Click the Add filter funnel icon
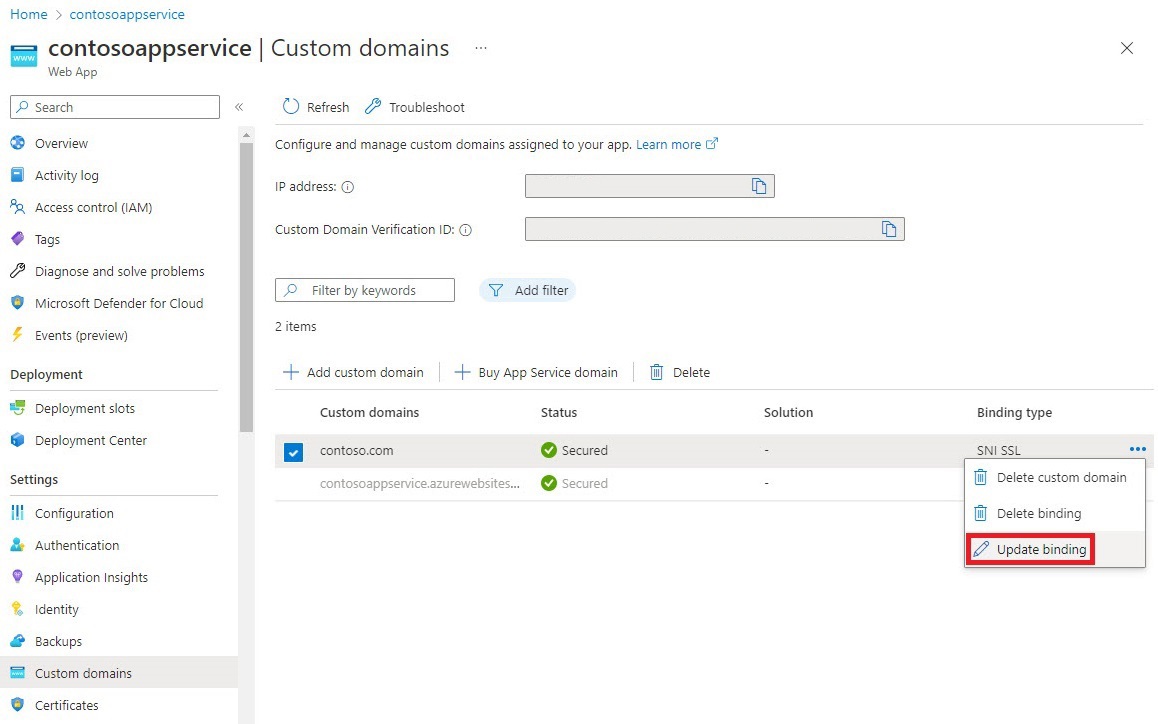 497,289
